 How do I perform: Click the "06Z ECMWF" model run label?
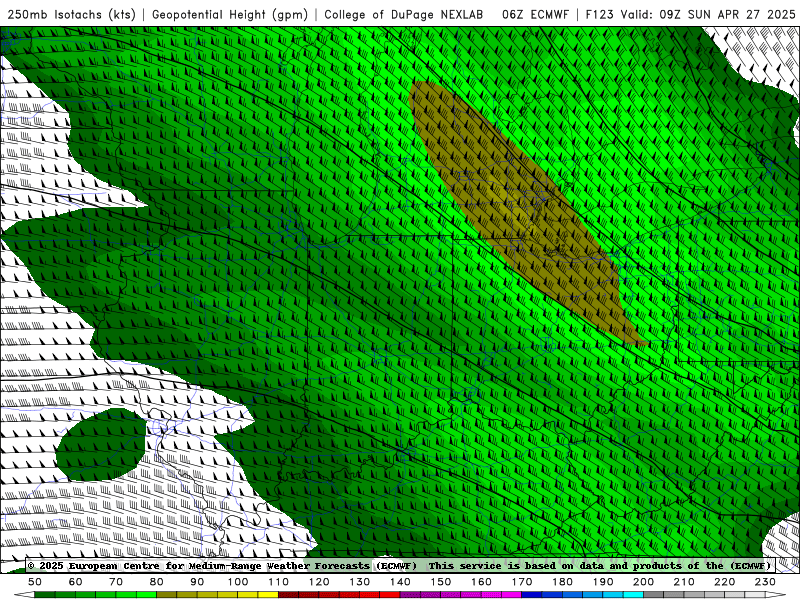pos(535,14)
